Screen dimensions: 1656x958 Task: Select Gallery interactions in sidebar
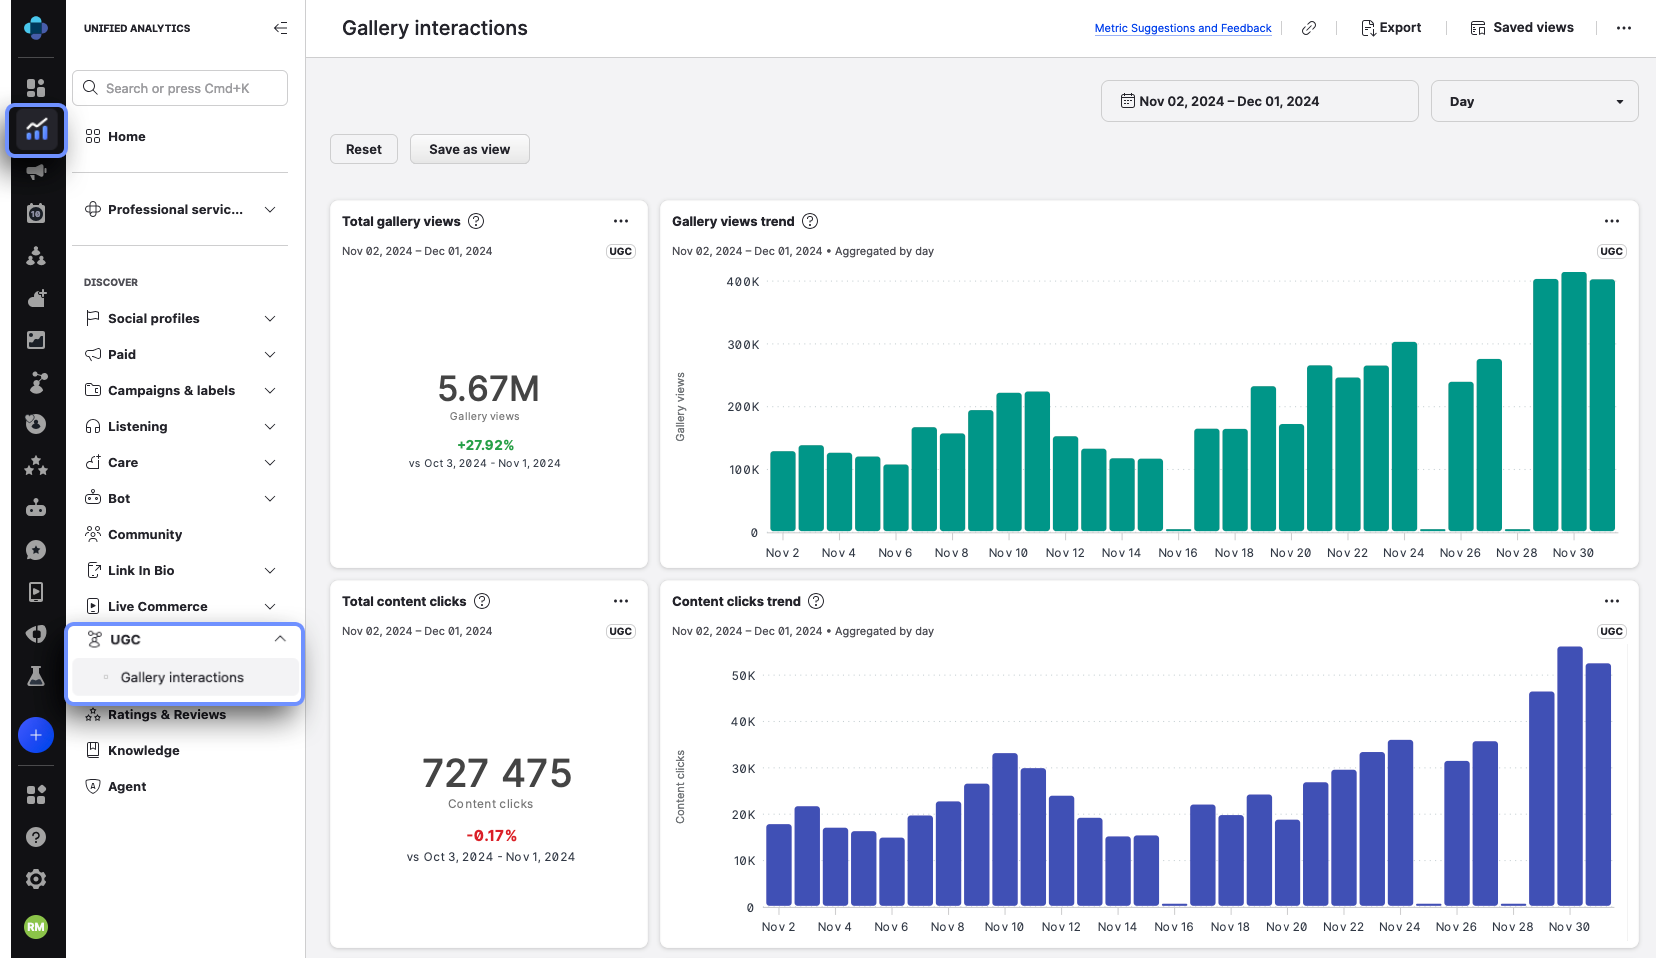point(182,677)
